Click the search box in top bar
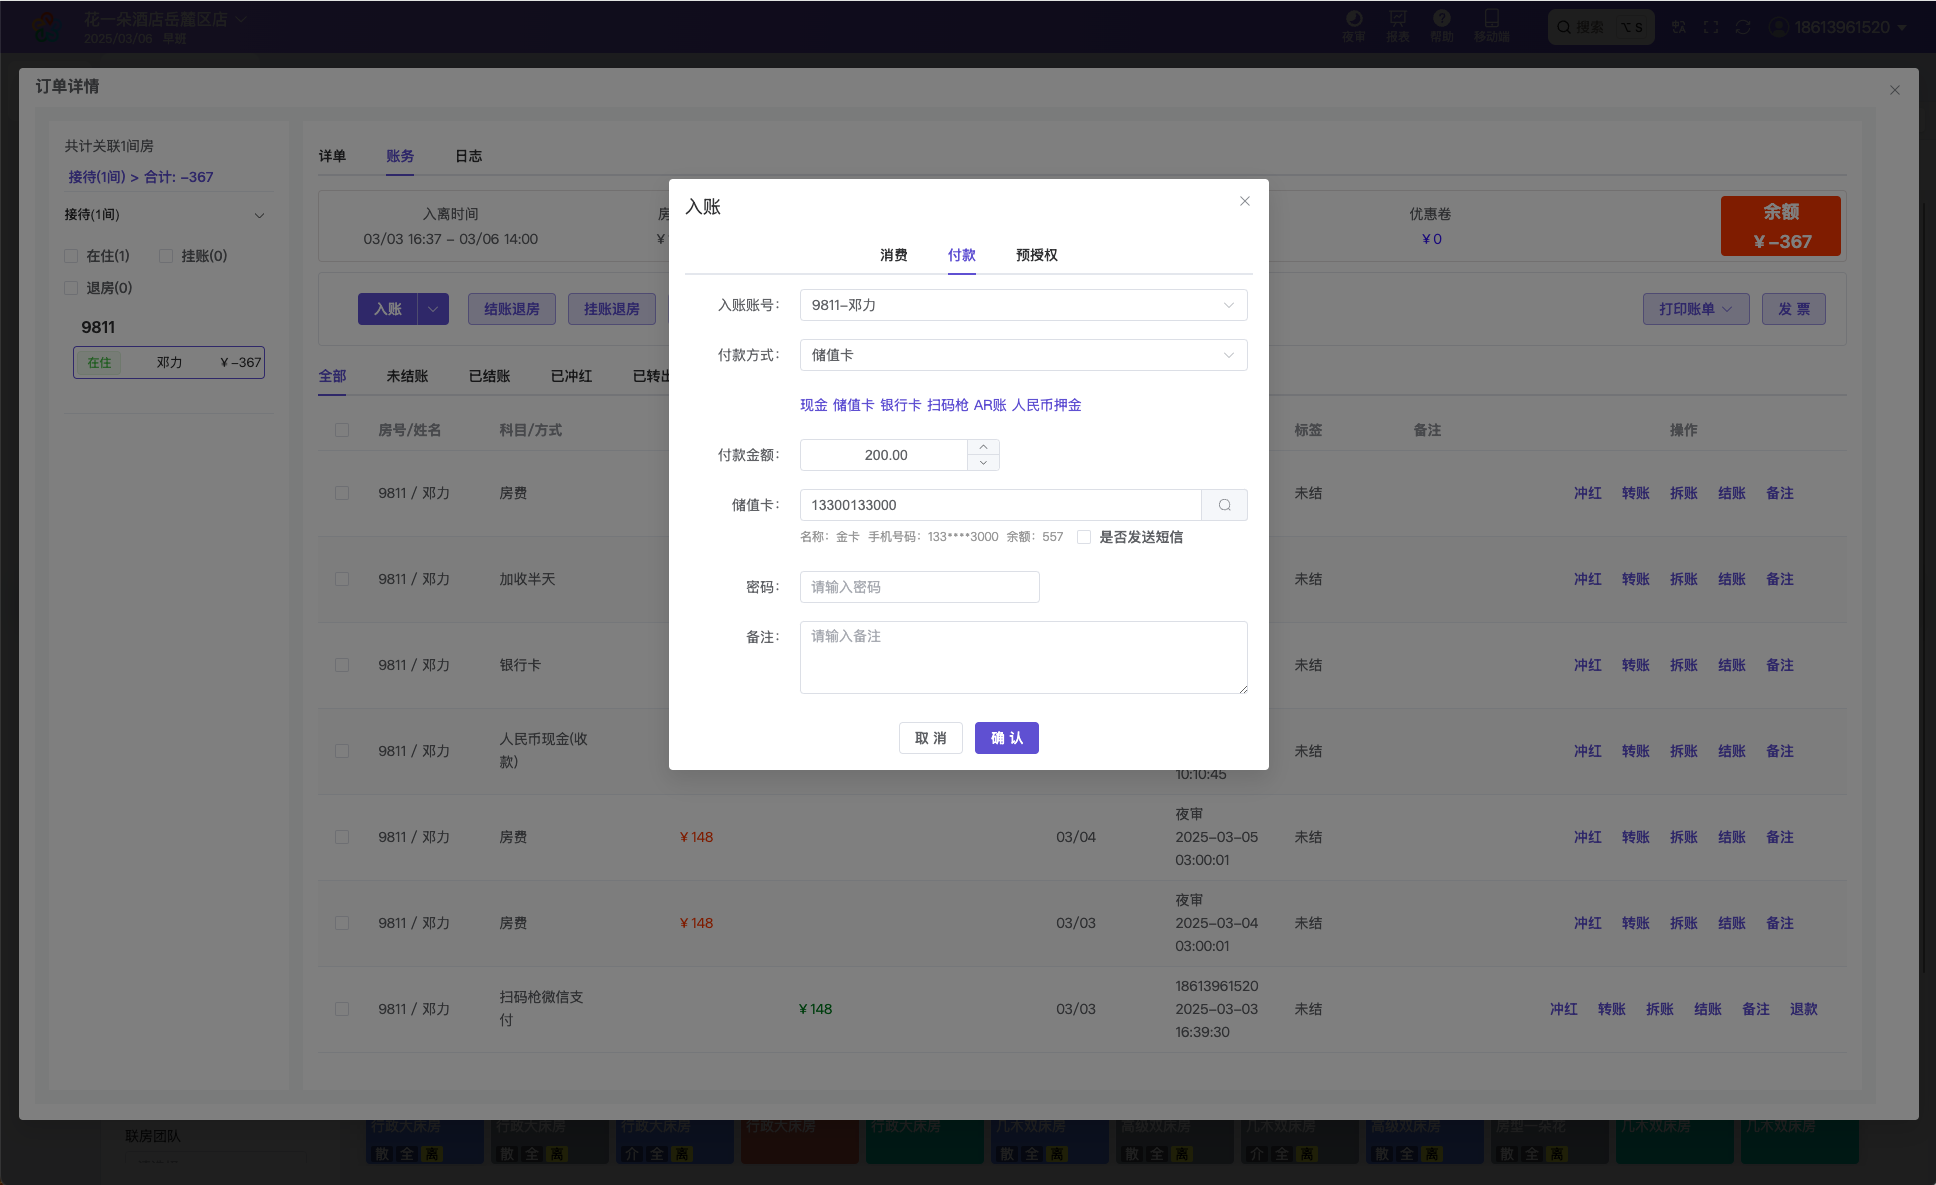Screen dimensions: 1936x1185 coord(1601,27)
